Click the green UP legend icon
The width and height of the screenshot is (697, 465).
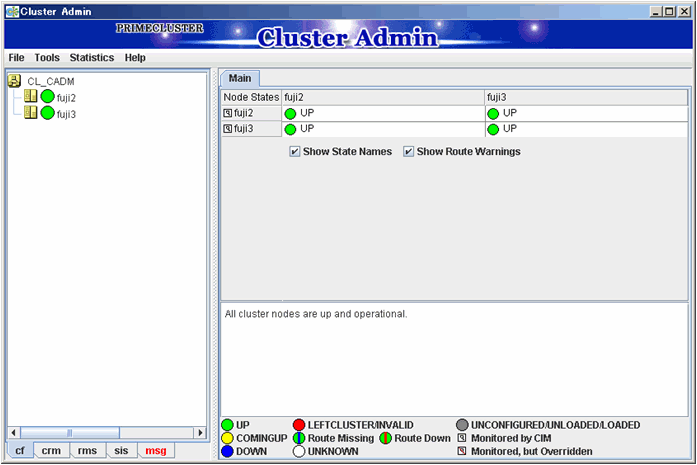coord(228,425)
